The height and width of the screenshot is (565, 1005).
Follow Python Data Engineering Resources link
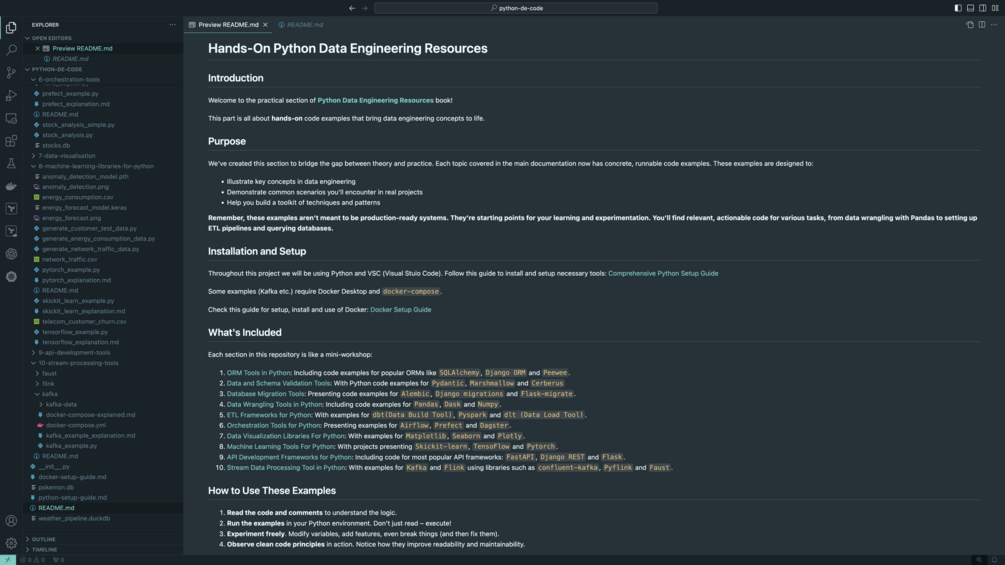tap(376, 101)
